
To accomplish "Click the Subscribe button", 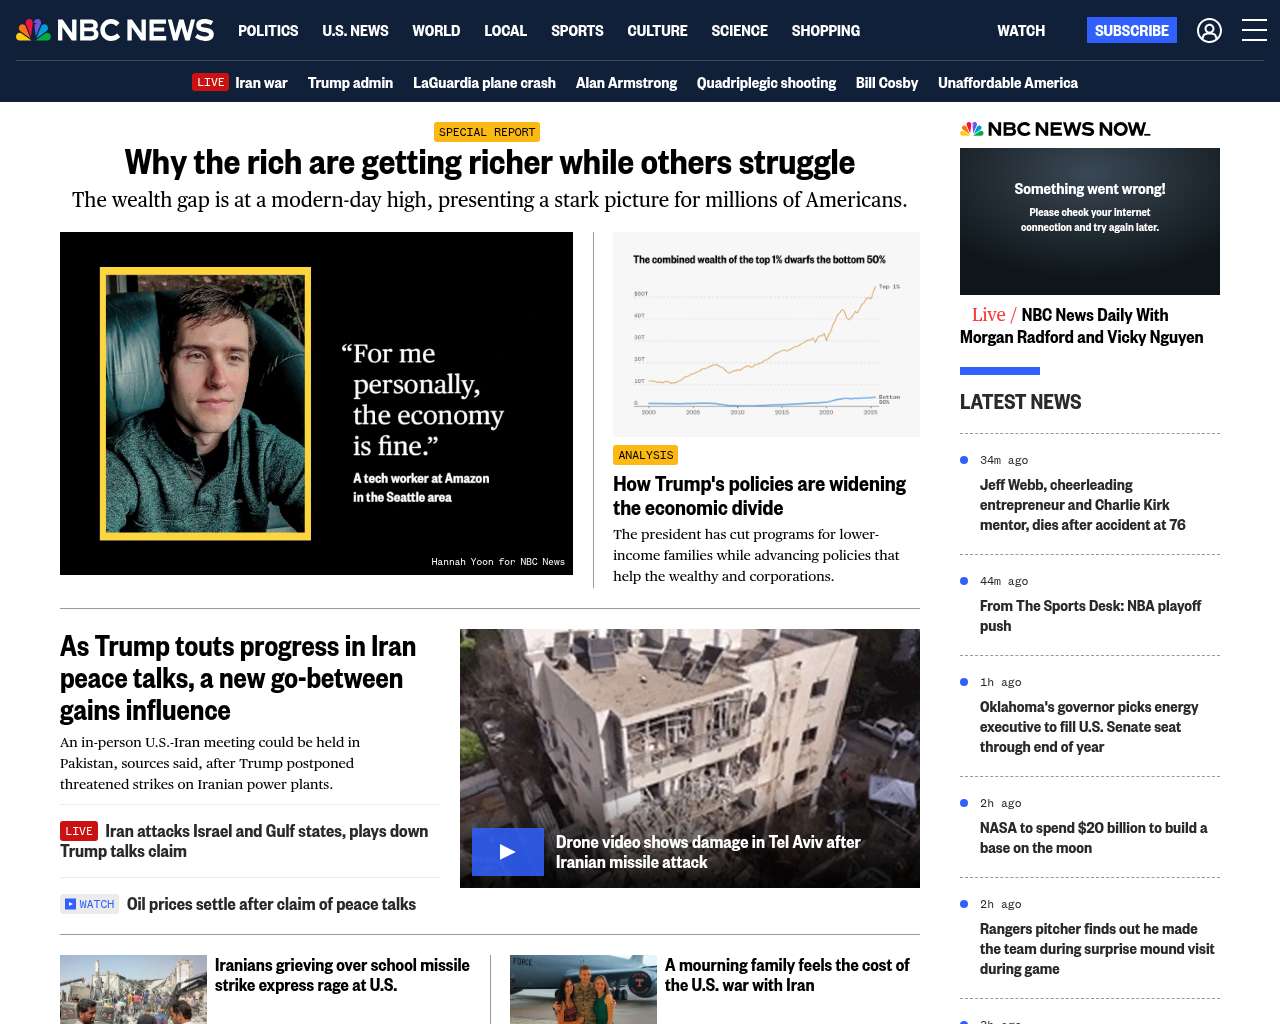I will [x=1132, y=31].
